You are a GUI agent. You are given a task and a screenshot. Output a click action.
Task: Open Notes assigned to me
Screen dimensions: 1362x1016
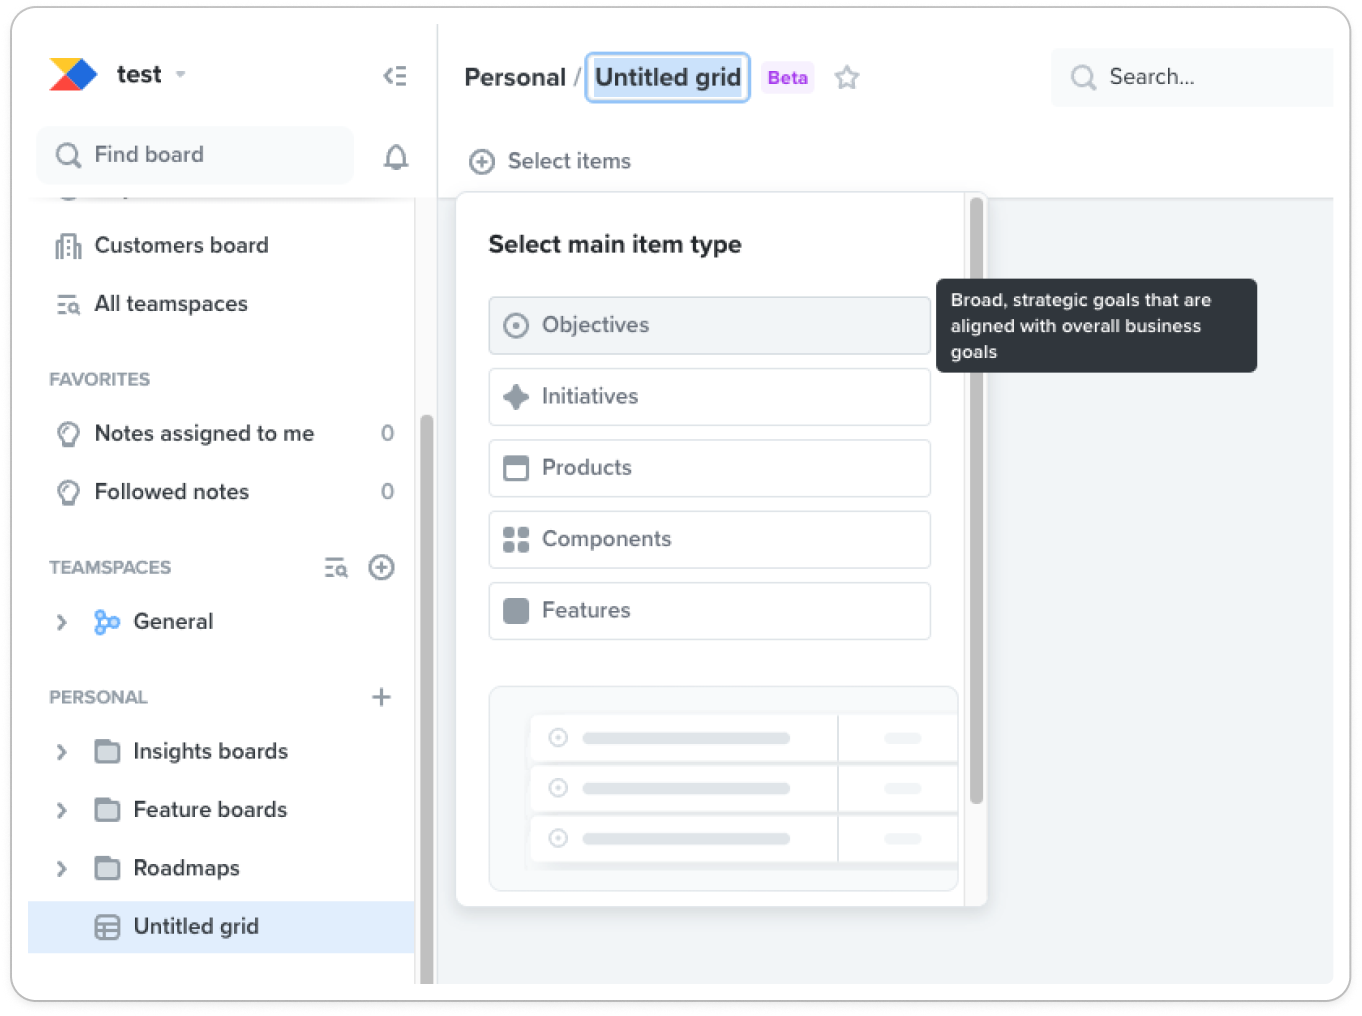204,433
